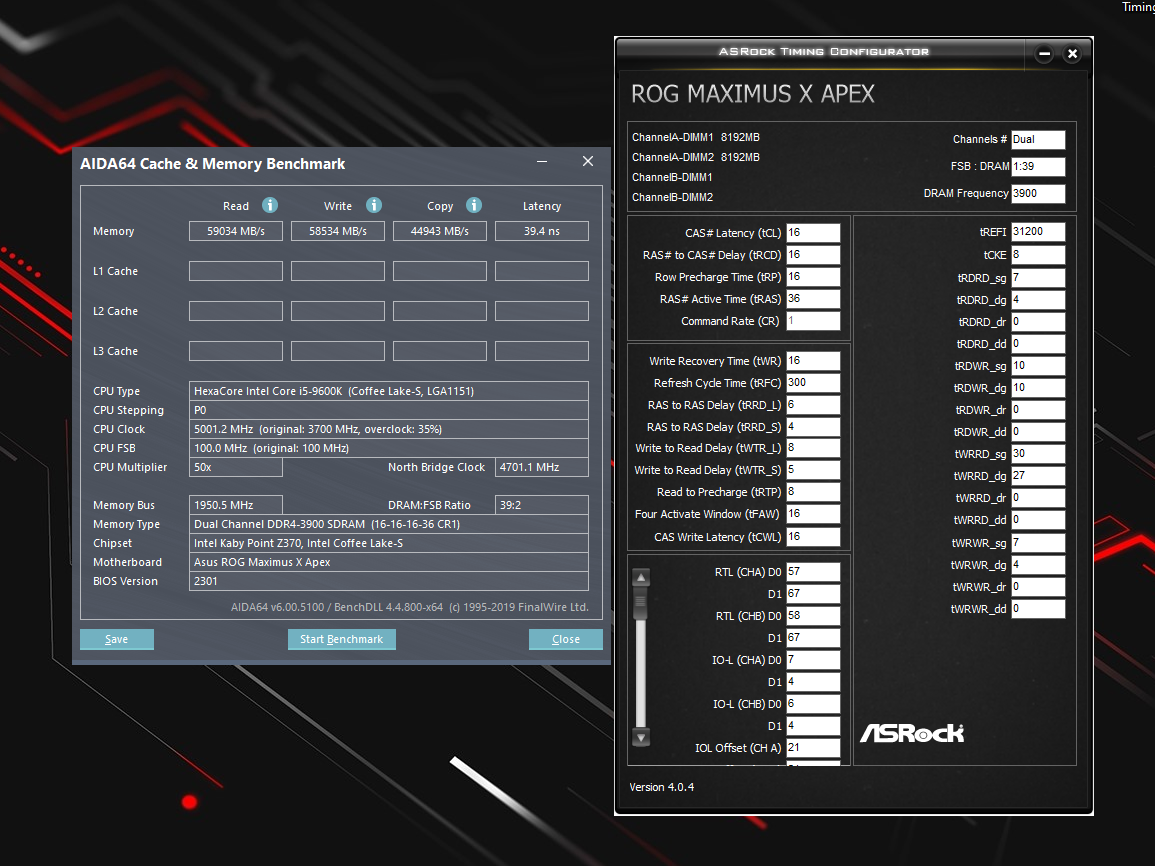
Task: Click the IOL Offset (CH A) 21 field
Action: point(813,747)
